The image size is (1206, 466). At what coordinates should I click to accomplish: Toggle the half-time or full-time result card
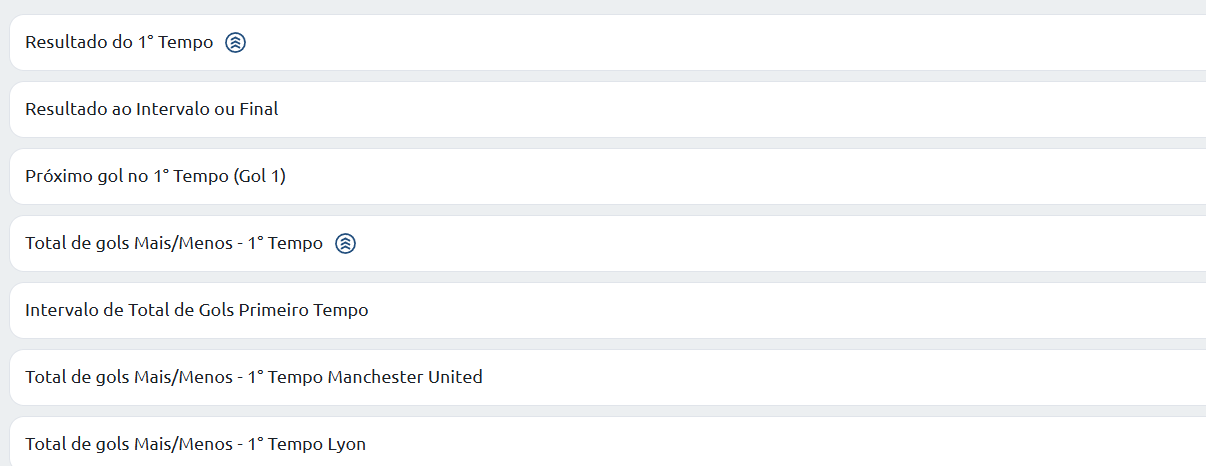click(608, 110)
